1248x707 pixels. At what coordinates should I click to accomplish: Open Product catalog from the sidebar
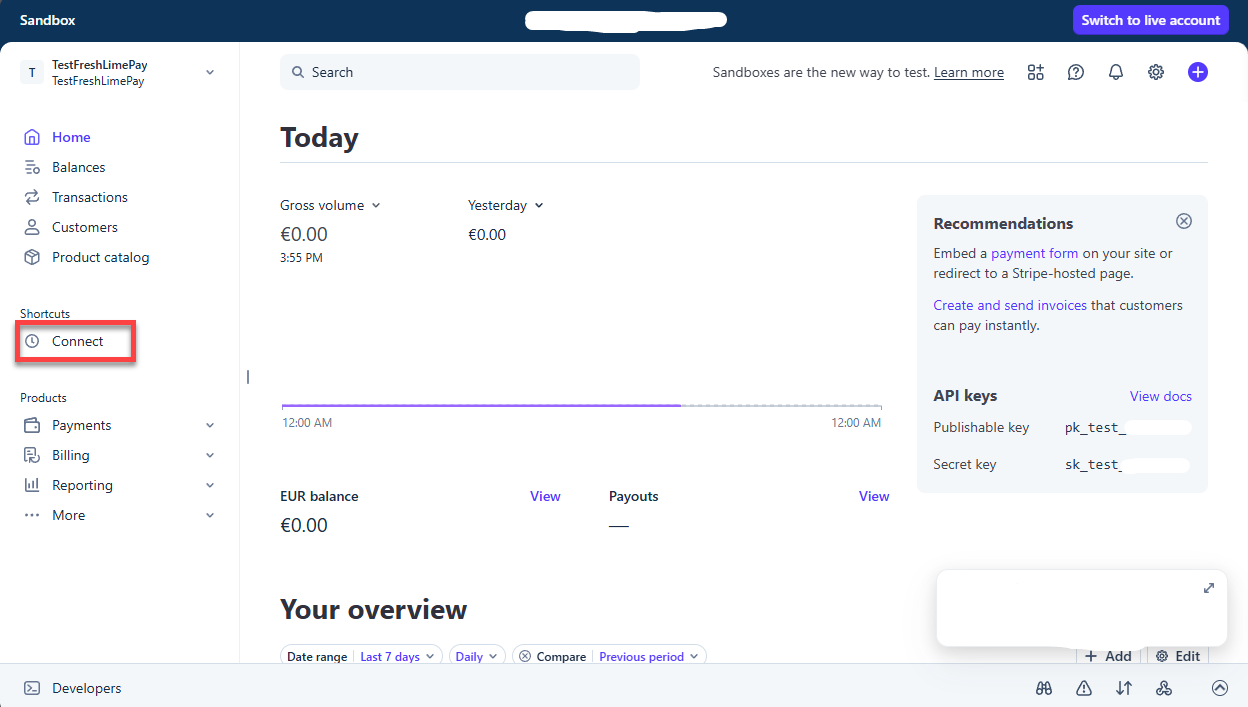point(100,257)
